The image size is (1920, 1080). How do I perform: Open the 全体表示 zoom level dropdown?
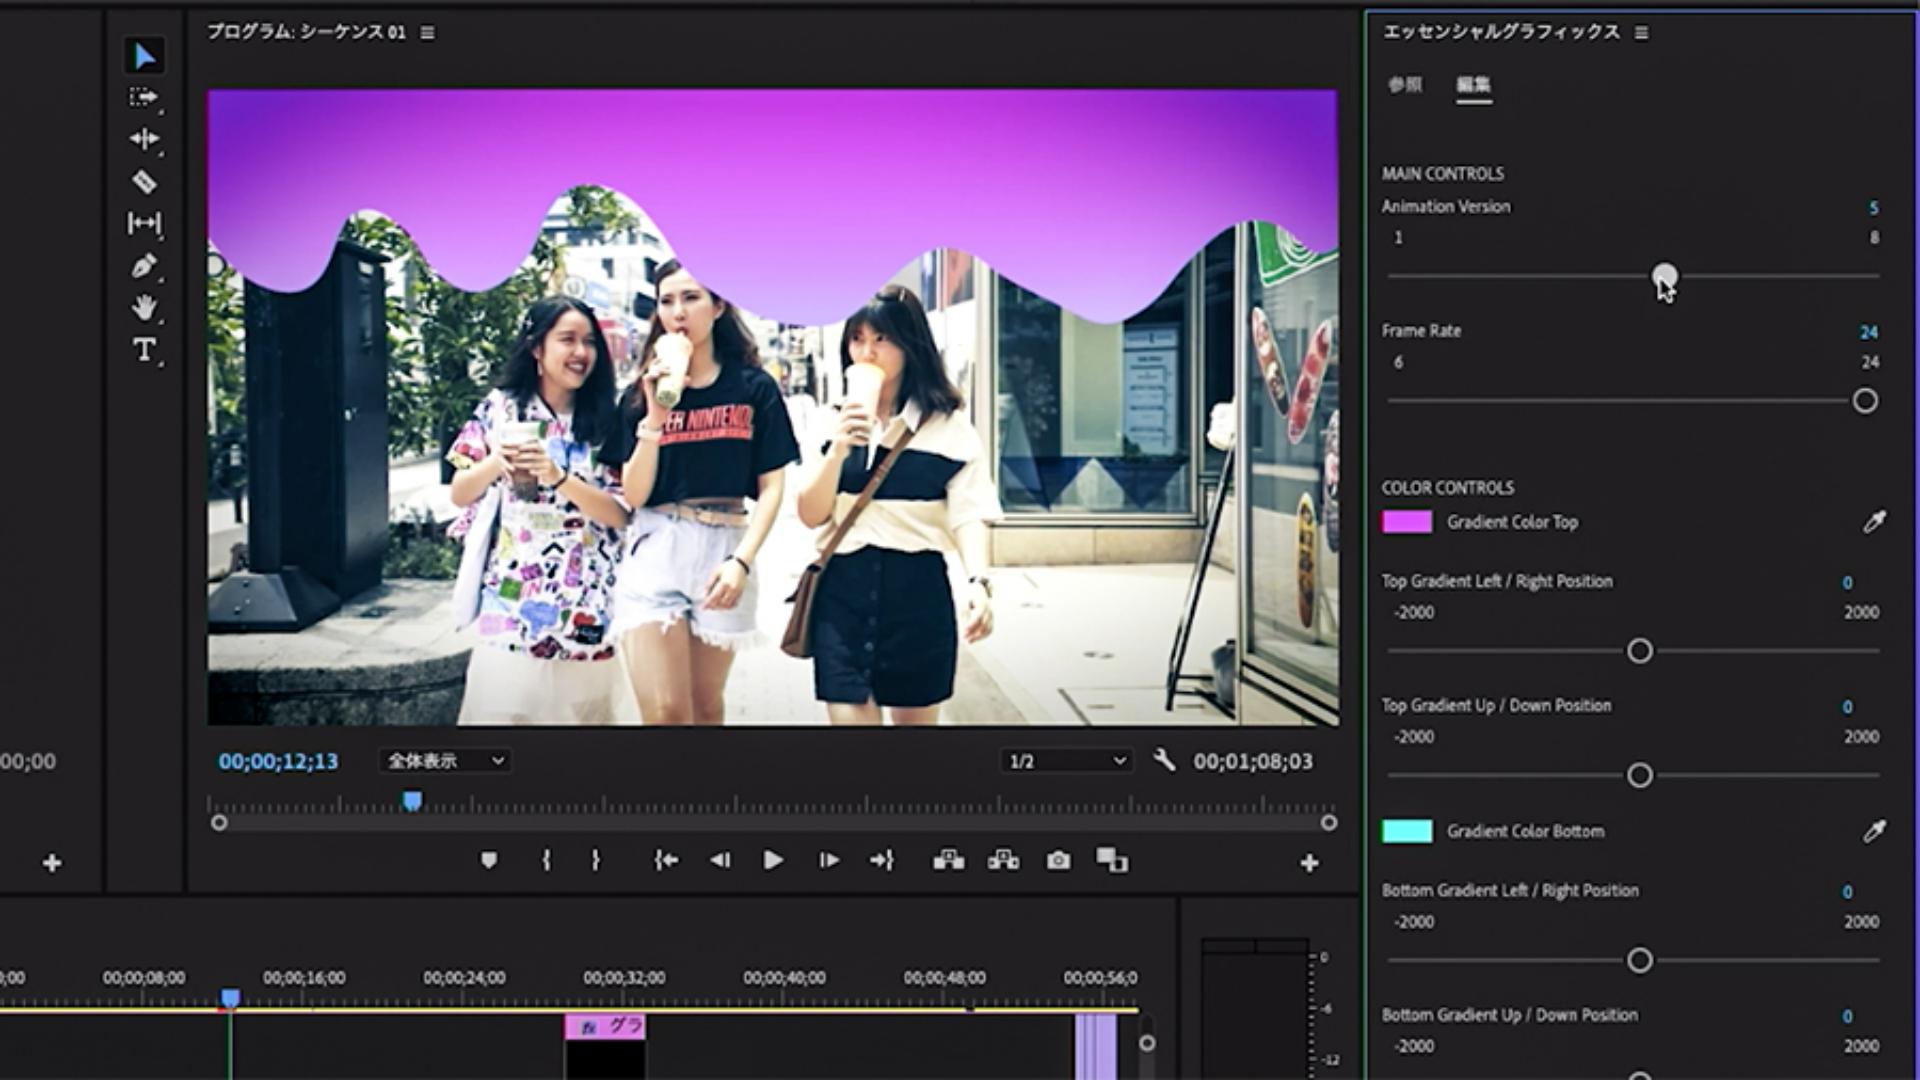(x=446, y=761)
